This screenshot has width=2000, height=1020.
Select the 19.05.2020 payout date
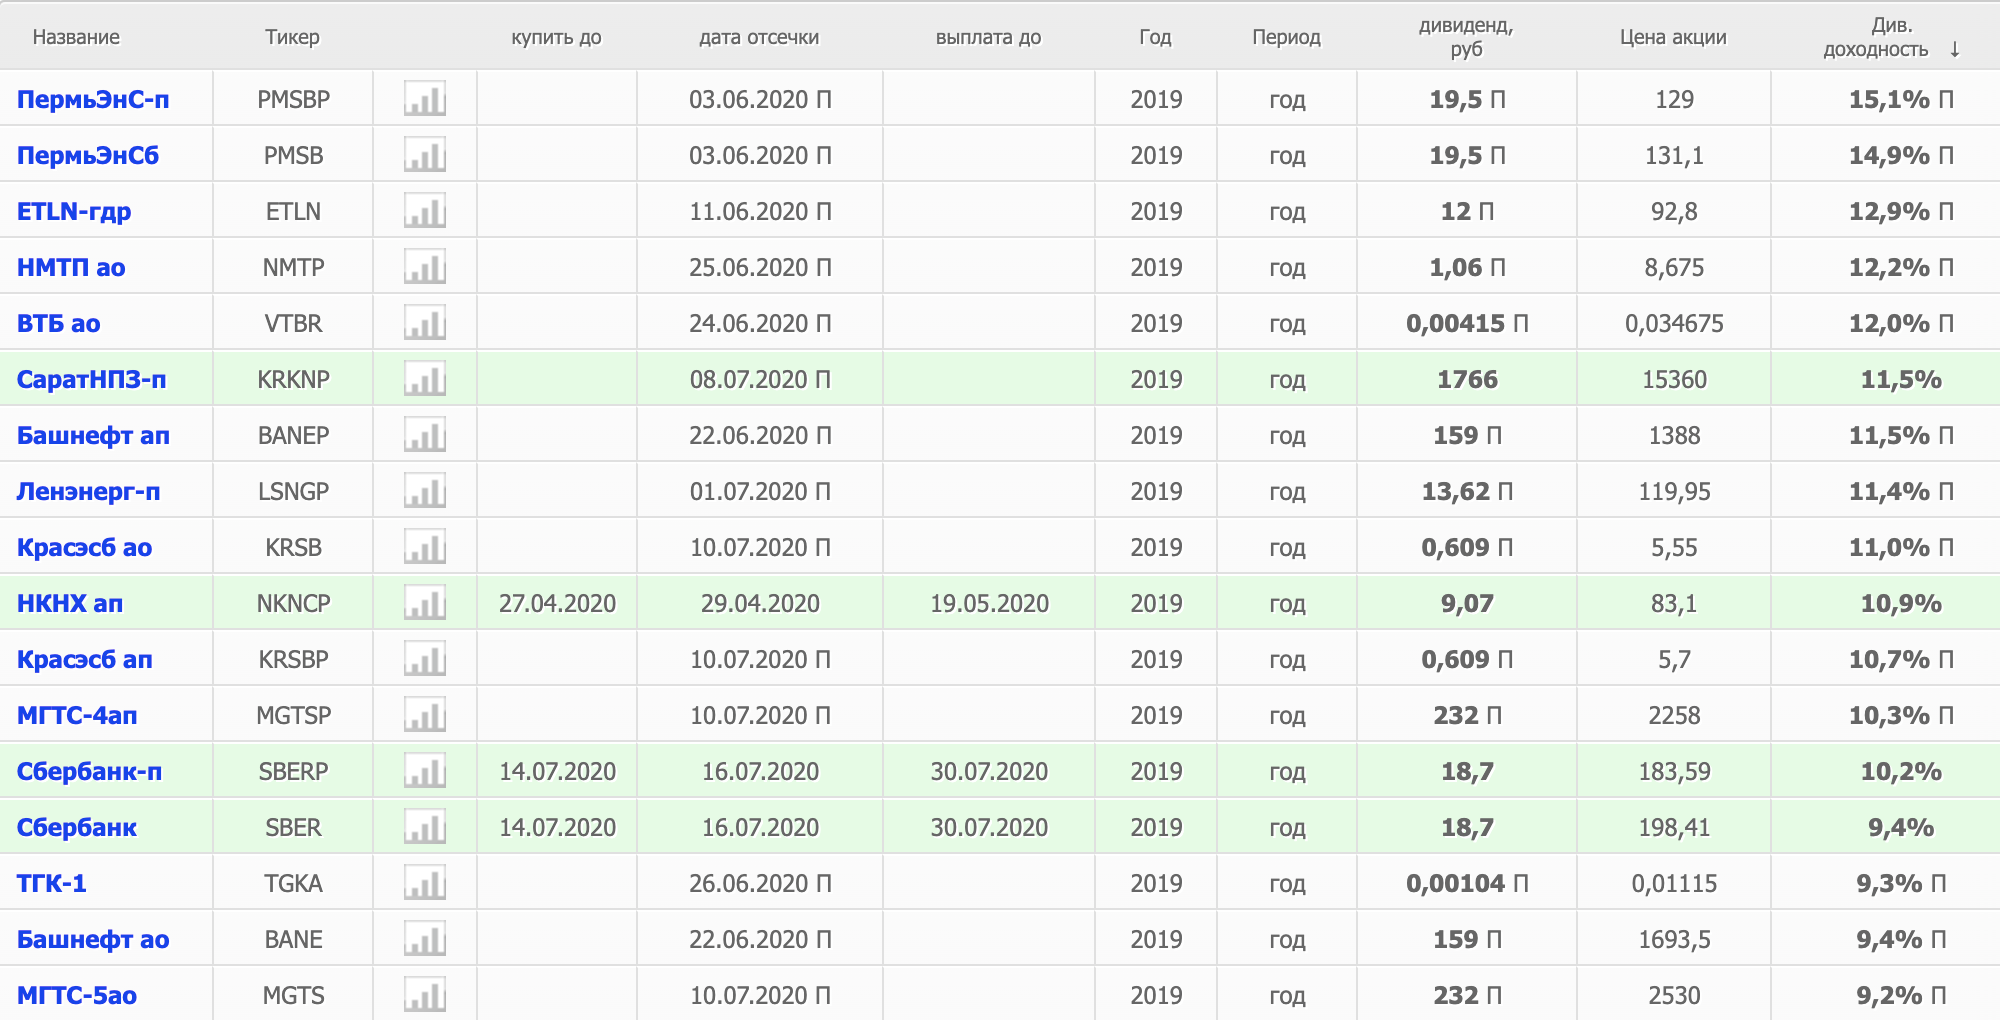coord(989,603)
